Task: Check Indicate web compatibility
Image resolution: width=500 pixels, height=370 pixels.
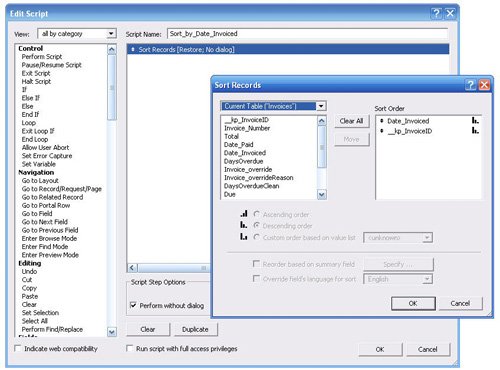Action: tap(18, 348)
